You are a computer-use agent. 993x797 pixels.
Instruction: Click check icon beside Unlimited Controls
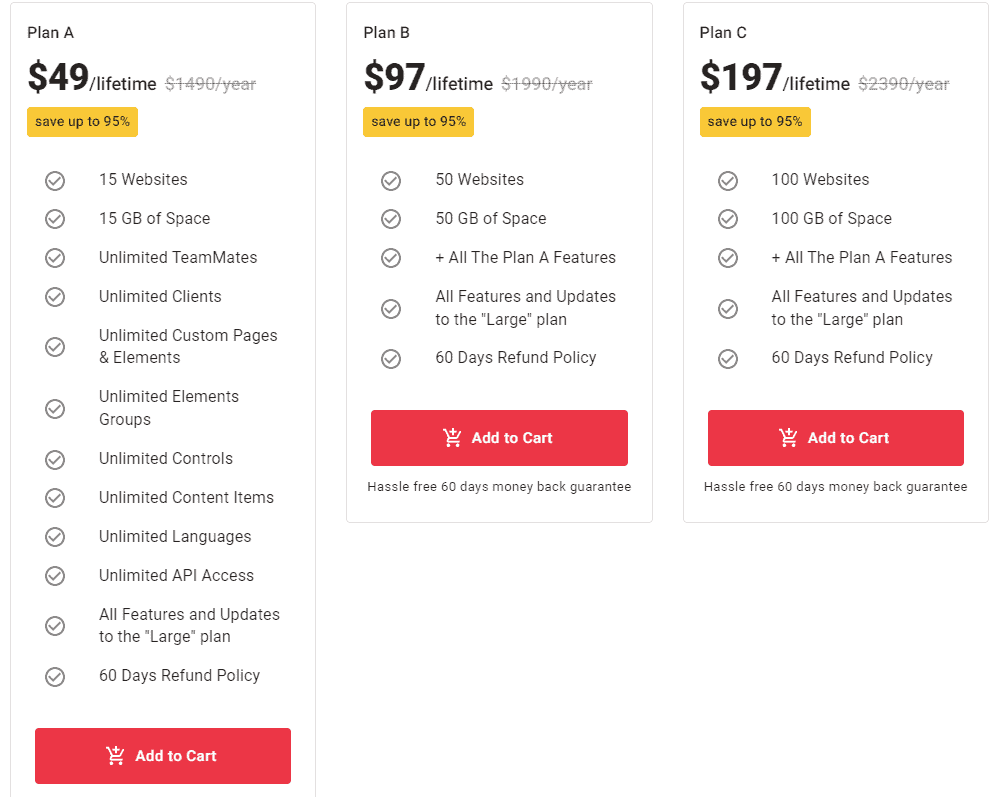pos(55,460)
